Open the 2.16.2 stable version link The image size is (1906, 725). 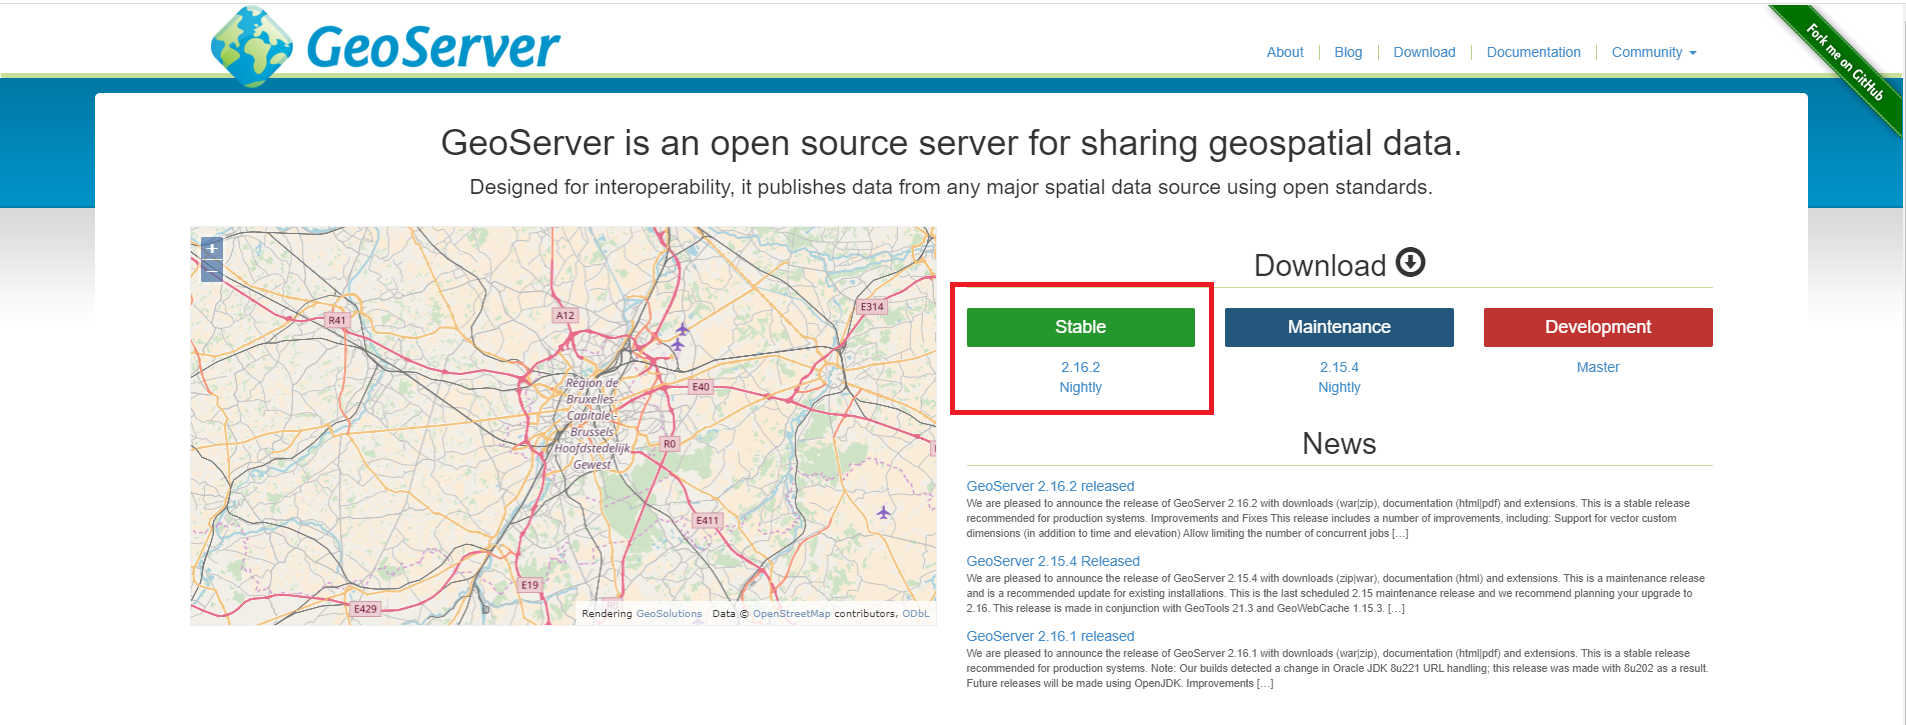click(x=1080, y=367)
